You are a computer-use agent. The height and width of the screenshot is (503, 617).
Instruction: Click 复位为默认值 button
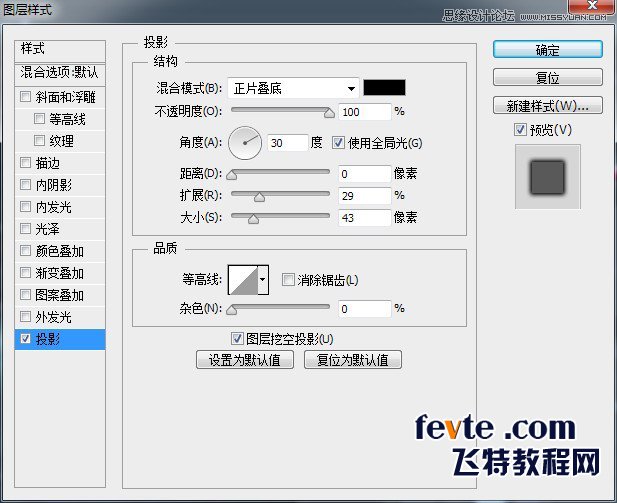pos(353,360)
